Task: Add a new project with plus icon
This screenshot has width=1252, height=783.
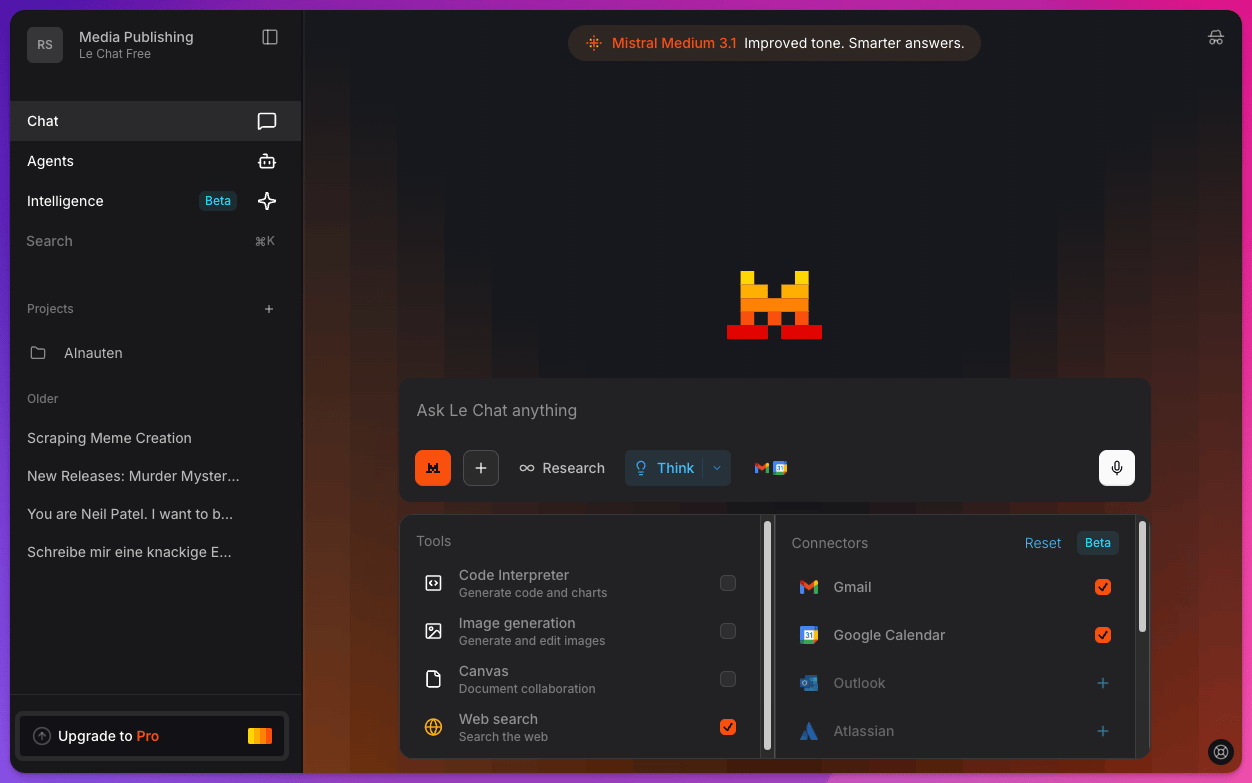Action: click(x=269, y=309)
